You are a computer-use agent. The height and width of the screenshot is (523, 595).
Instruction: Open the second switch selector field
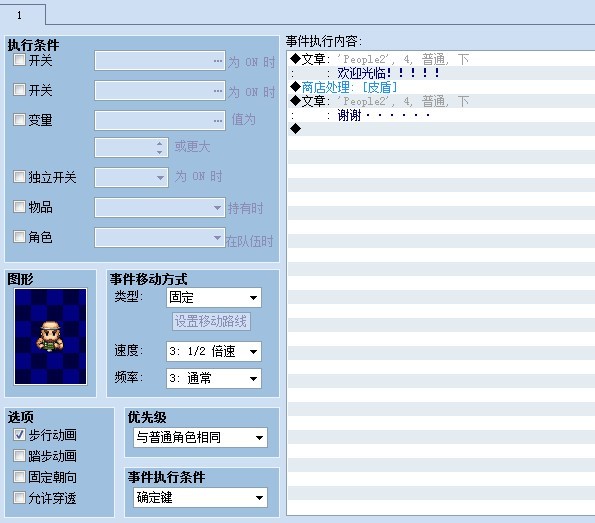(x=160, y=91)
